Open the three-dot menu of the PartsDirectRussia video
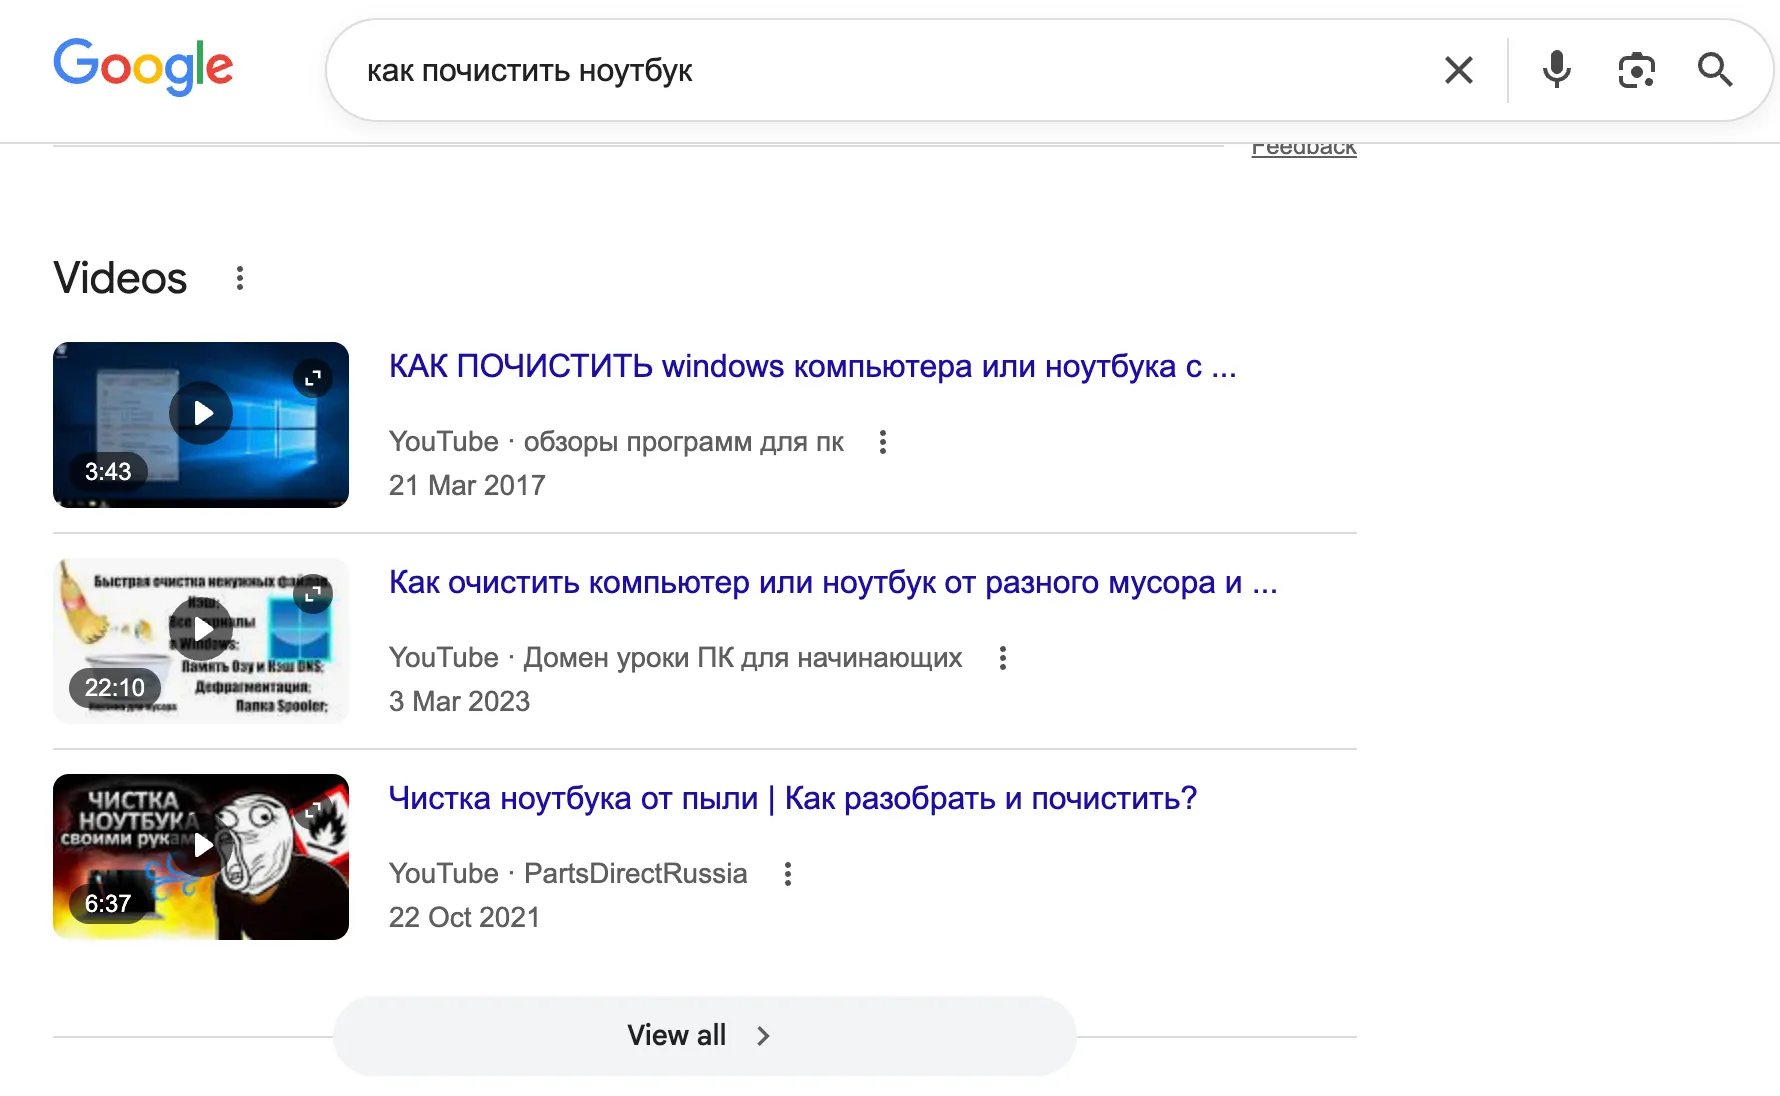 click(x=788, y=873)
